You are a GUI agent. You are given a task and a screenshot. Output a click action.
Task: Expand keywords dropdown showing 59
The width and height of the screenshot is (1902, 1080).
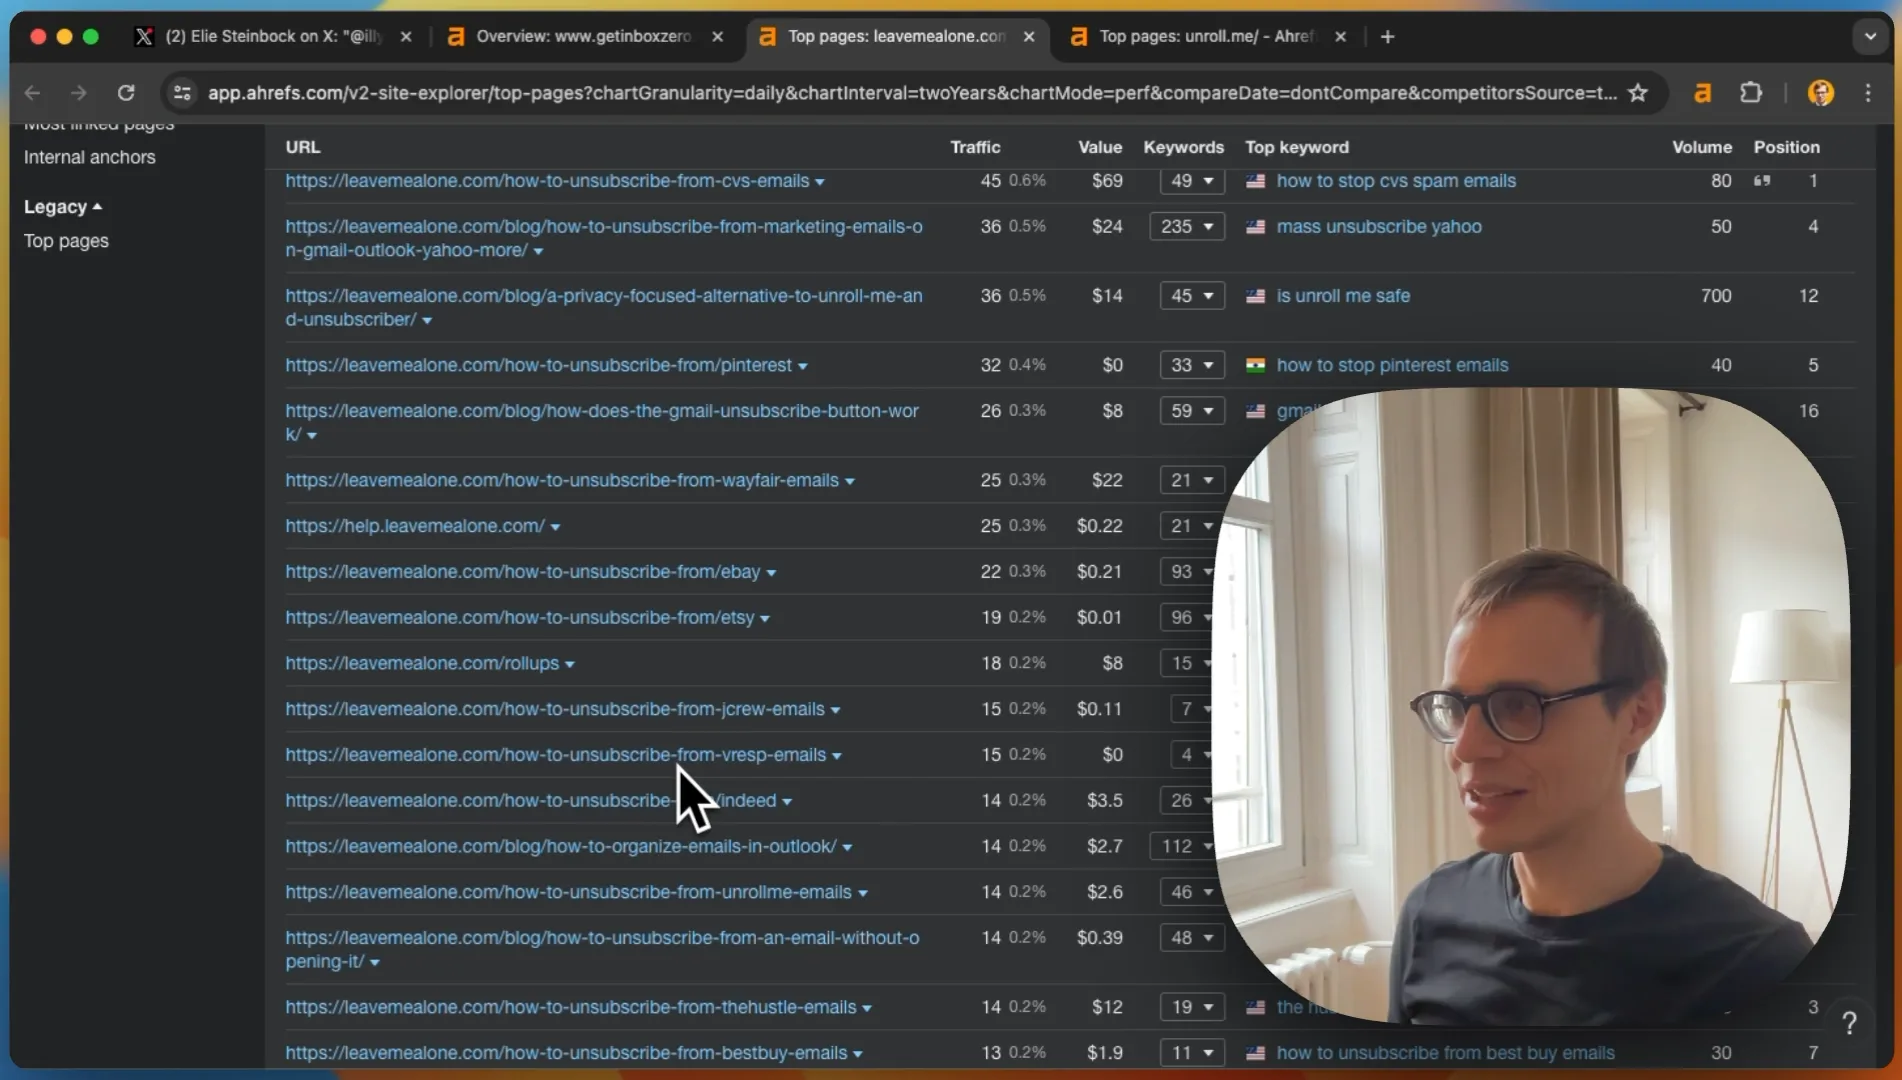tap(1192, 411)
